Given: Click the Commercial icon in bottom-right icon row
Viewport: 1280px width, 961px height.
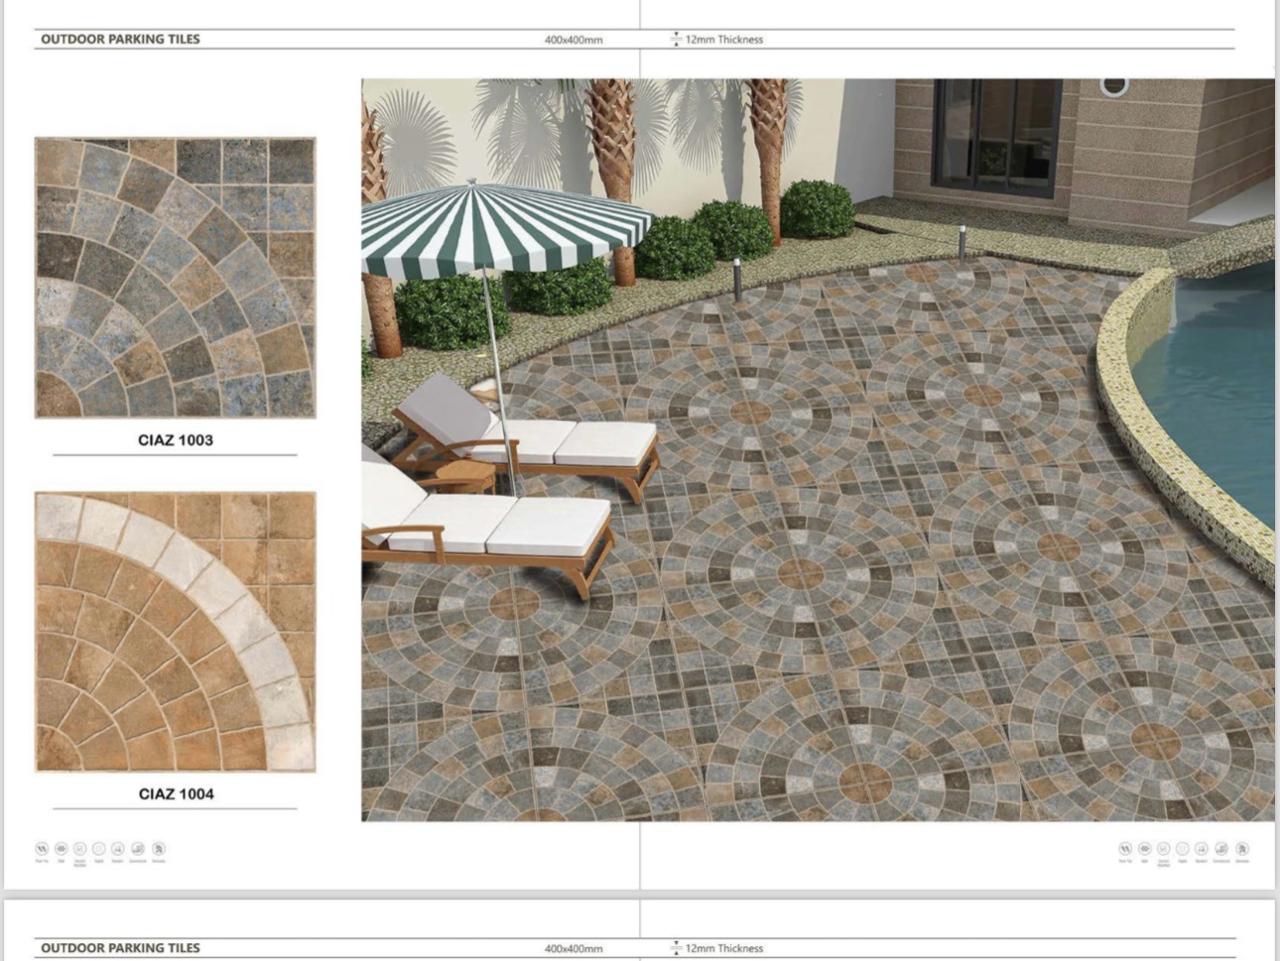Looking at the screenshot, I should [x=1222, y=849].
